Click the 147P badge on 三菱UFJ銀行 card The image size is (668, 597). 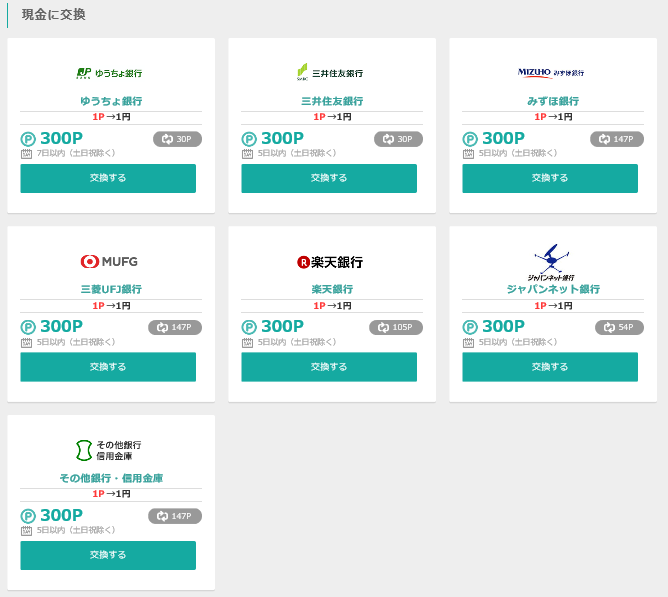pyautogui.click(x=175, y=327)
